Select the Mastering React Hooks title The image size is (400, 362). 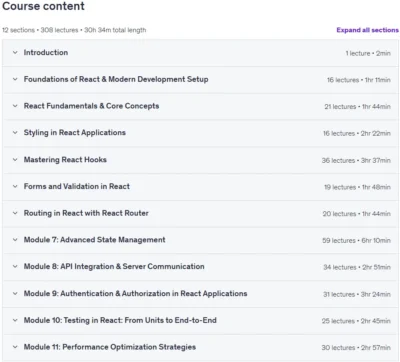[x=65, y=160]
